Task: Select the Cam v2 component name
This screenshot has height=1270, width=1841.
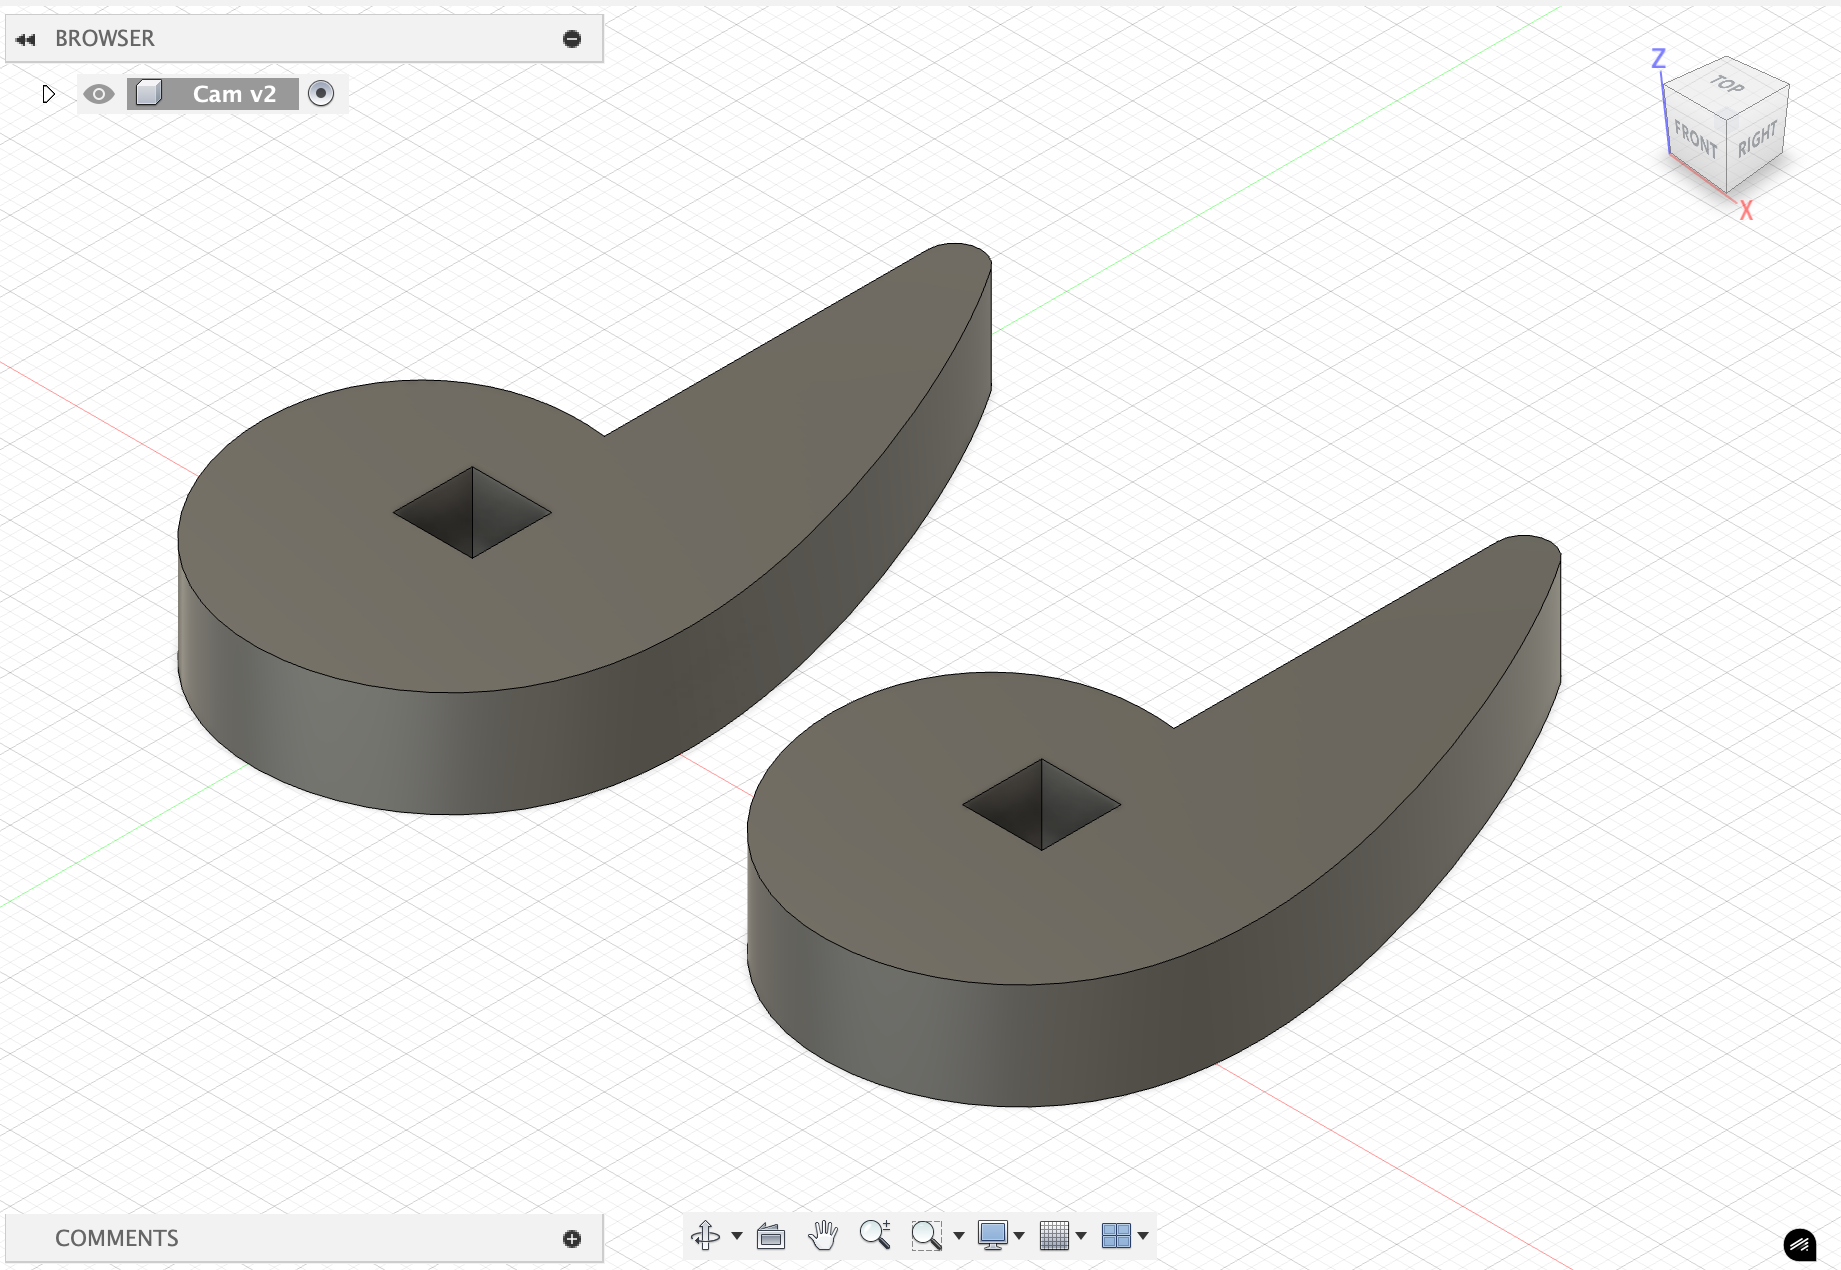Action: (234, 94)
